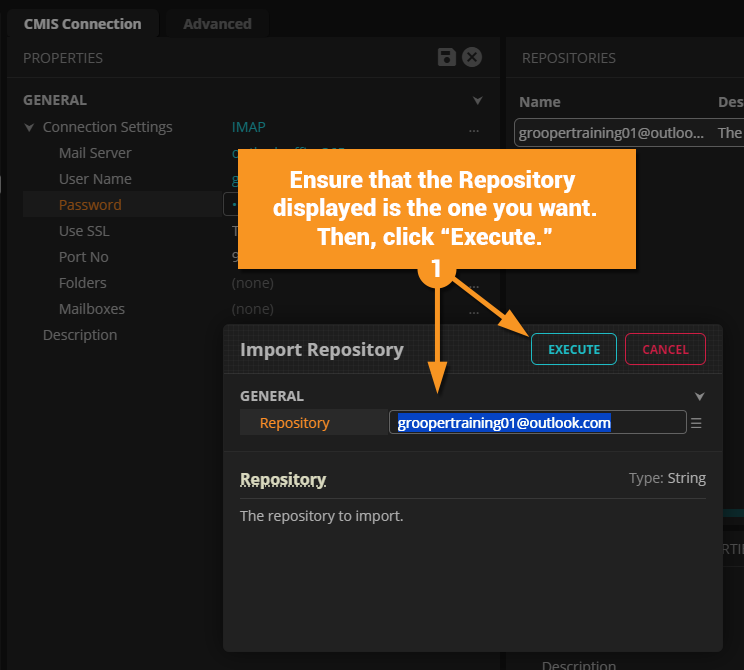The image size is (744, 670).
Task: Collapse GENERAL section in Import Repository
Action: tap(700, 397)
